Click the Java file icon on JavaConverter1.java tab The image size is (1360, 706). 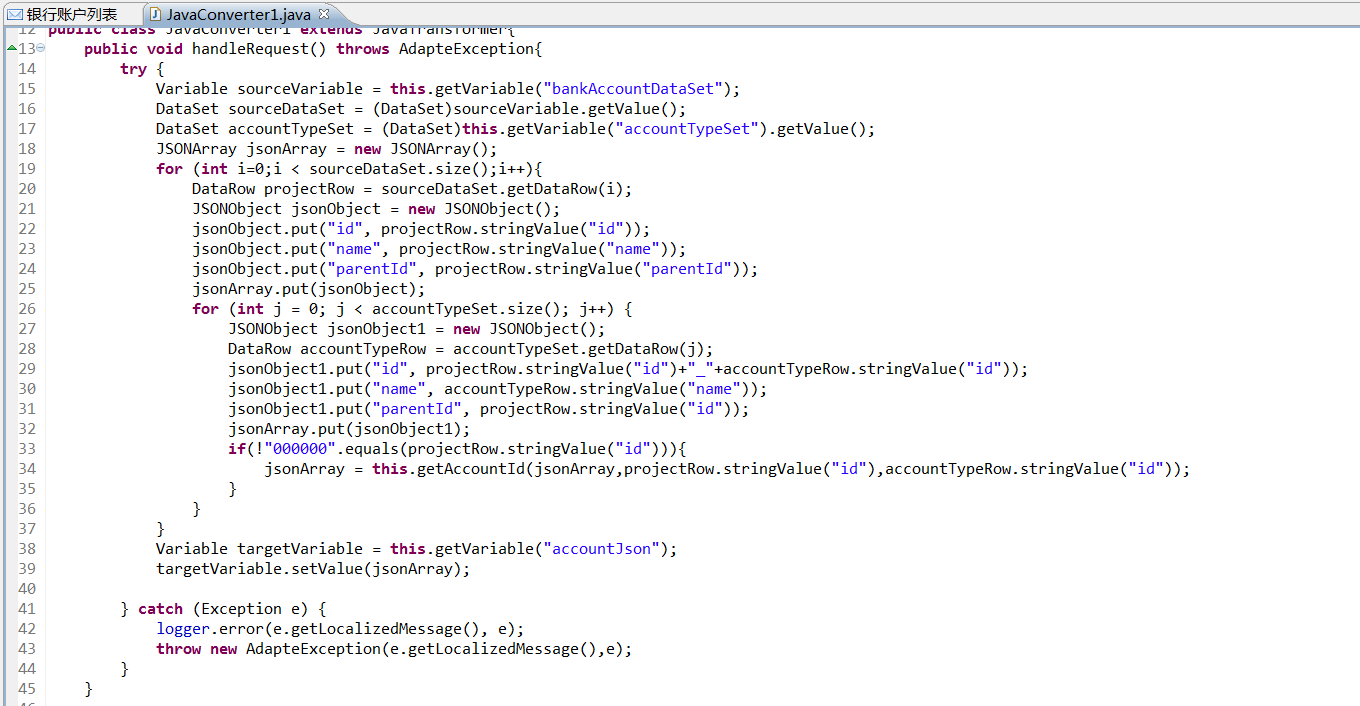[155, 14]
